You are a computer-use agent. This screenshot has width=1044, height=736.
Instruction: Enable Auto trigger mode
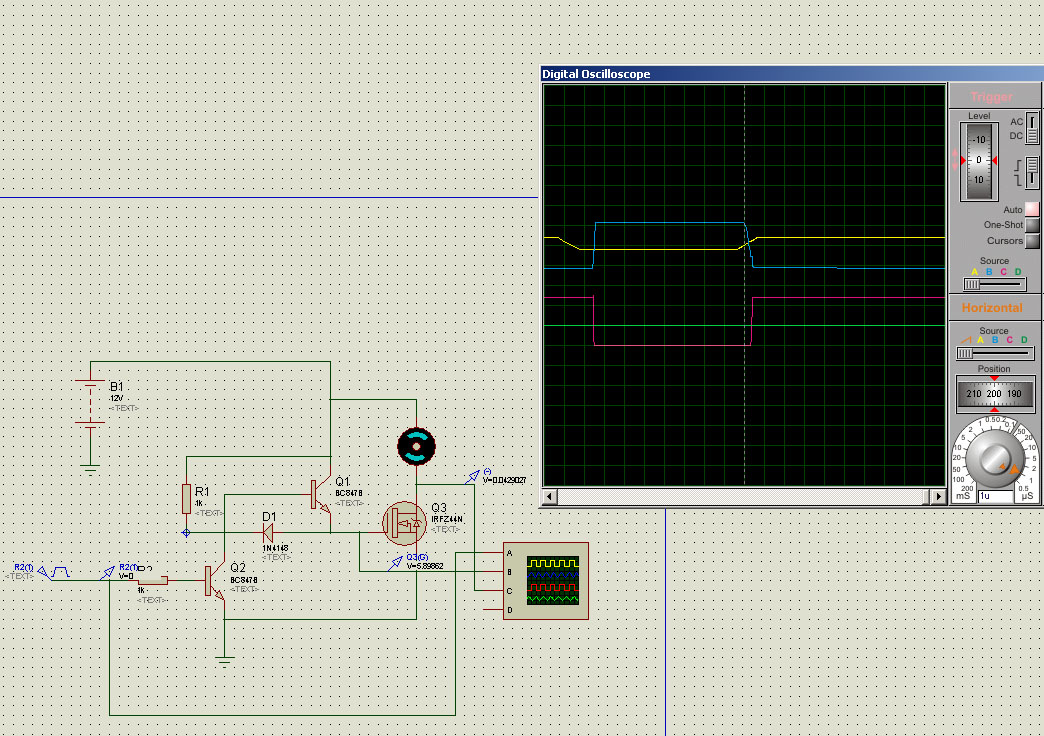click(1032, 210)
